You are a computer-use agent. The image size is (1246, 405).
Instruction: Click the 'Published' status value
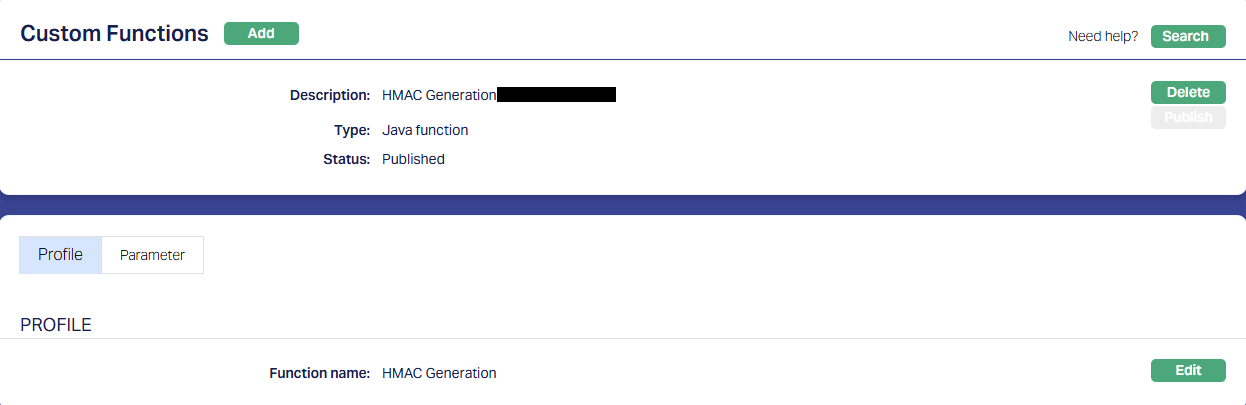click(413, 159)
